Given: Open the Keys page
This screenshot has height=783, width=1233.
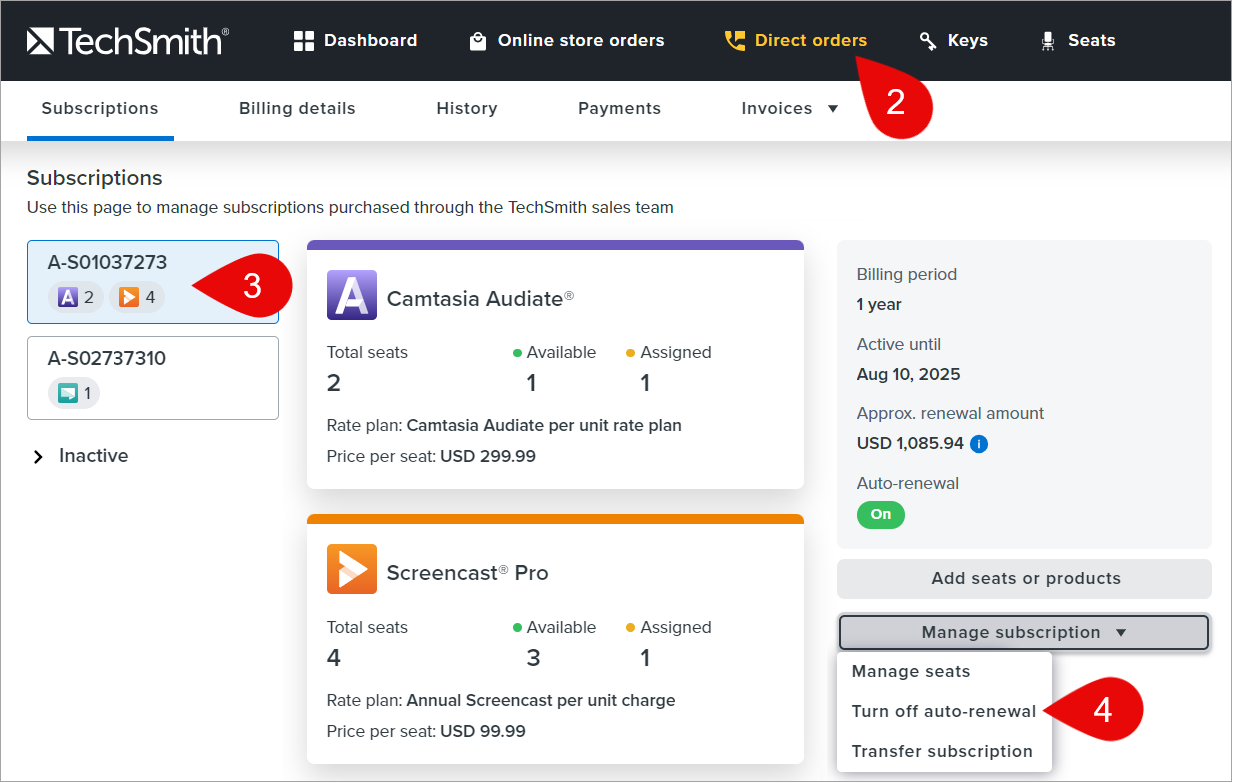Looking at the screenshot, I should click(953, 41).
